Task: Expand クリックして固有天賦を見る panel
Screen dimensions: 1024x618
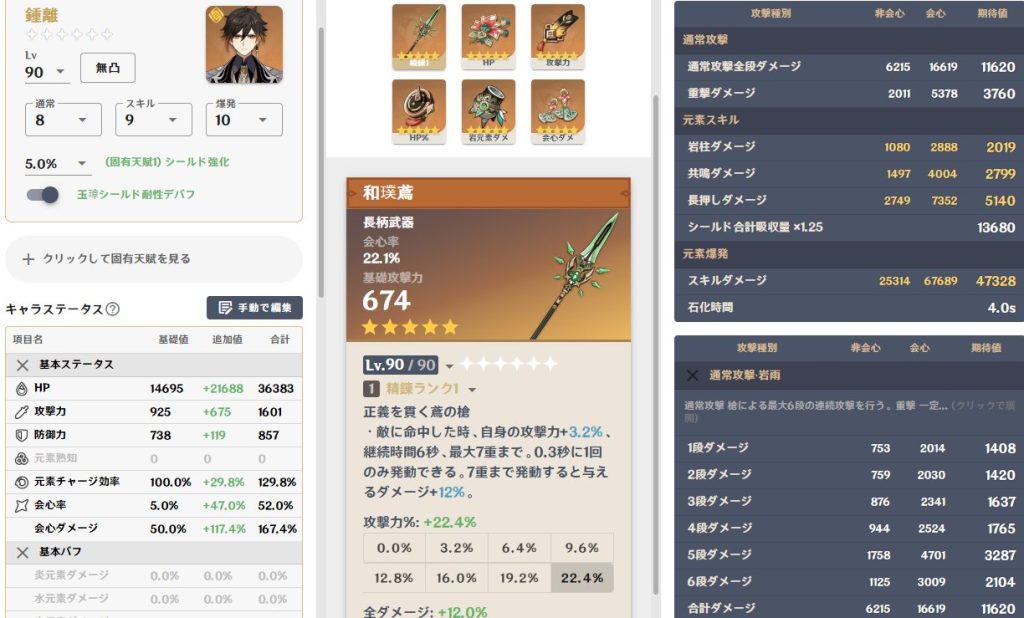Action: coord(153,259)
